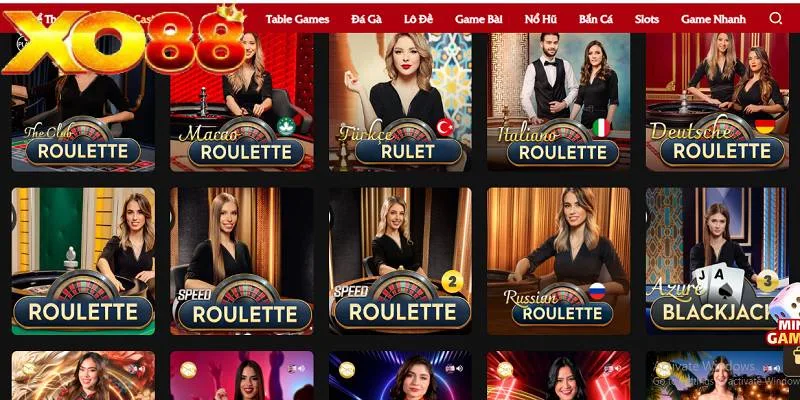Go to the Lô Đề section
This screenshot has width=800, height=400.
(418, 19)
